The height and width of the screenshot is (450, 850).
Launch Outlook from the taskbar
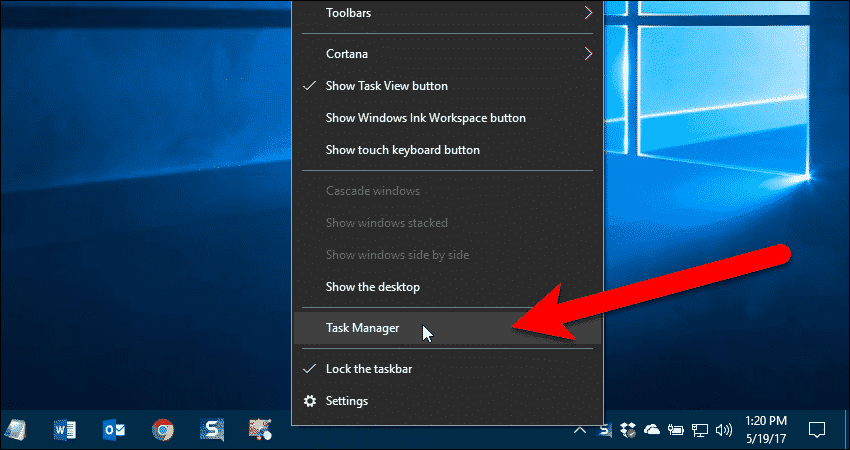pos(114,430)
